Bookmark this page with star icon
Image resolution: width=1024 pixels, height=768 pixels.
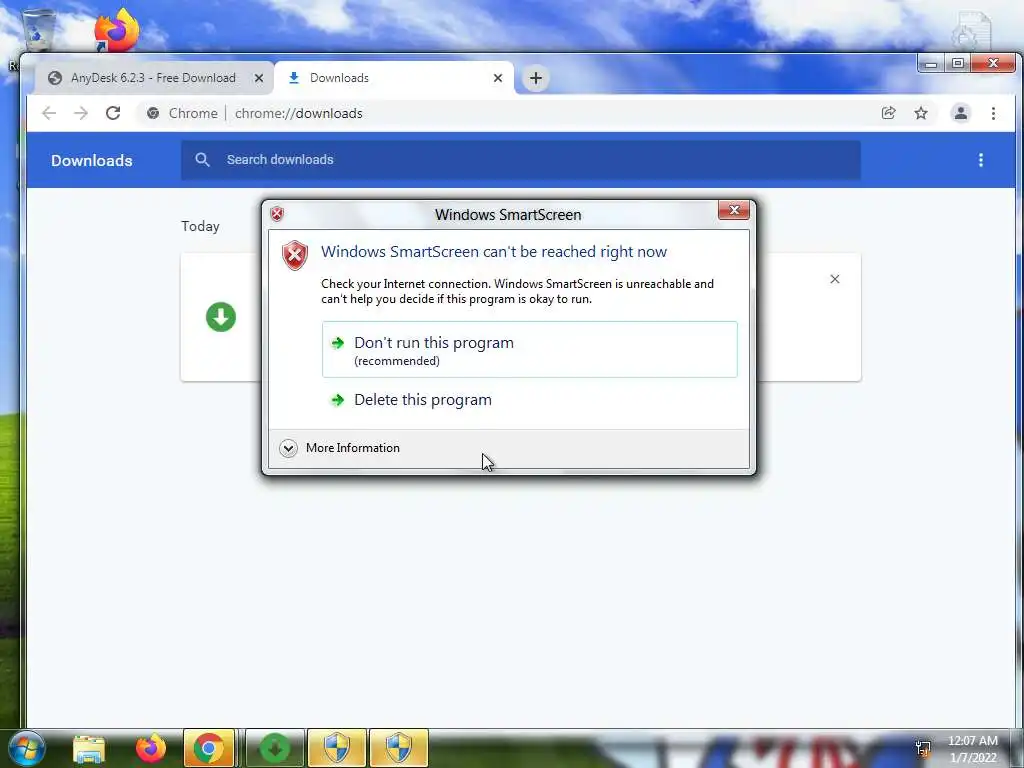[x=921, y=114]
